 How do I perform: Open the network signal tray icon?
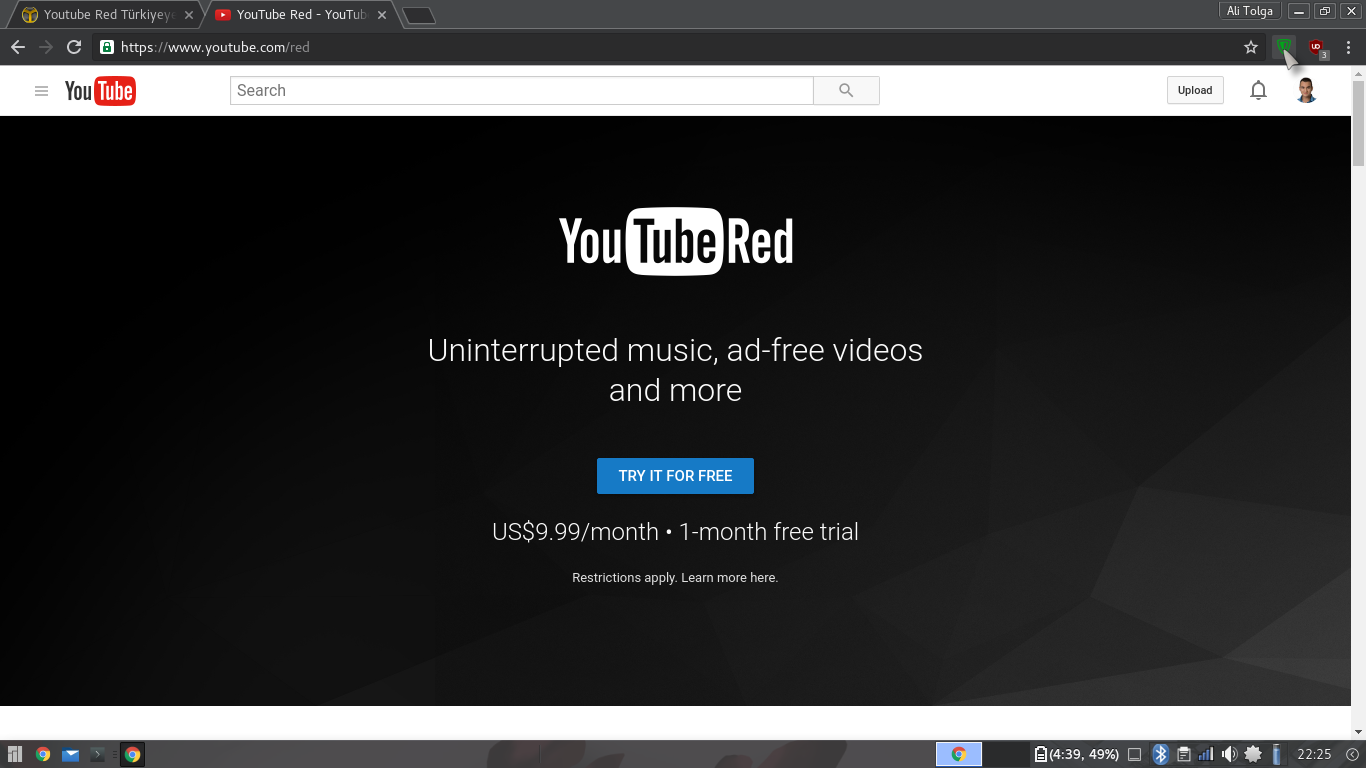coord(1206,754)
